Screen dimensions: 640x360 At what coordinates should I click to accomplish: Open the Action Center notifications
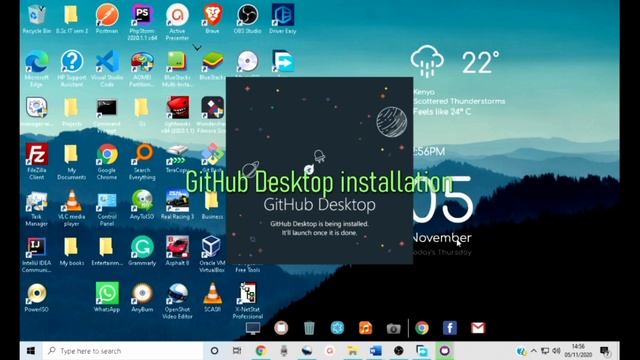click(x=605, y=351)
